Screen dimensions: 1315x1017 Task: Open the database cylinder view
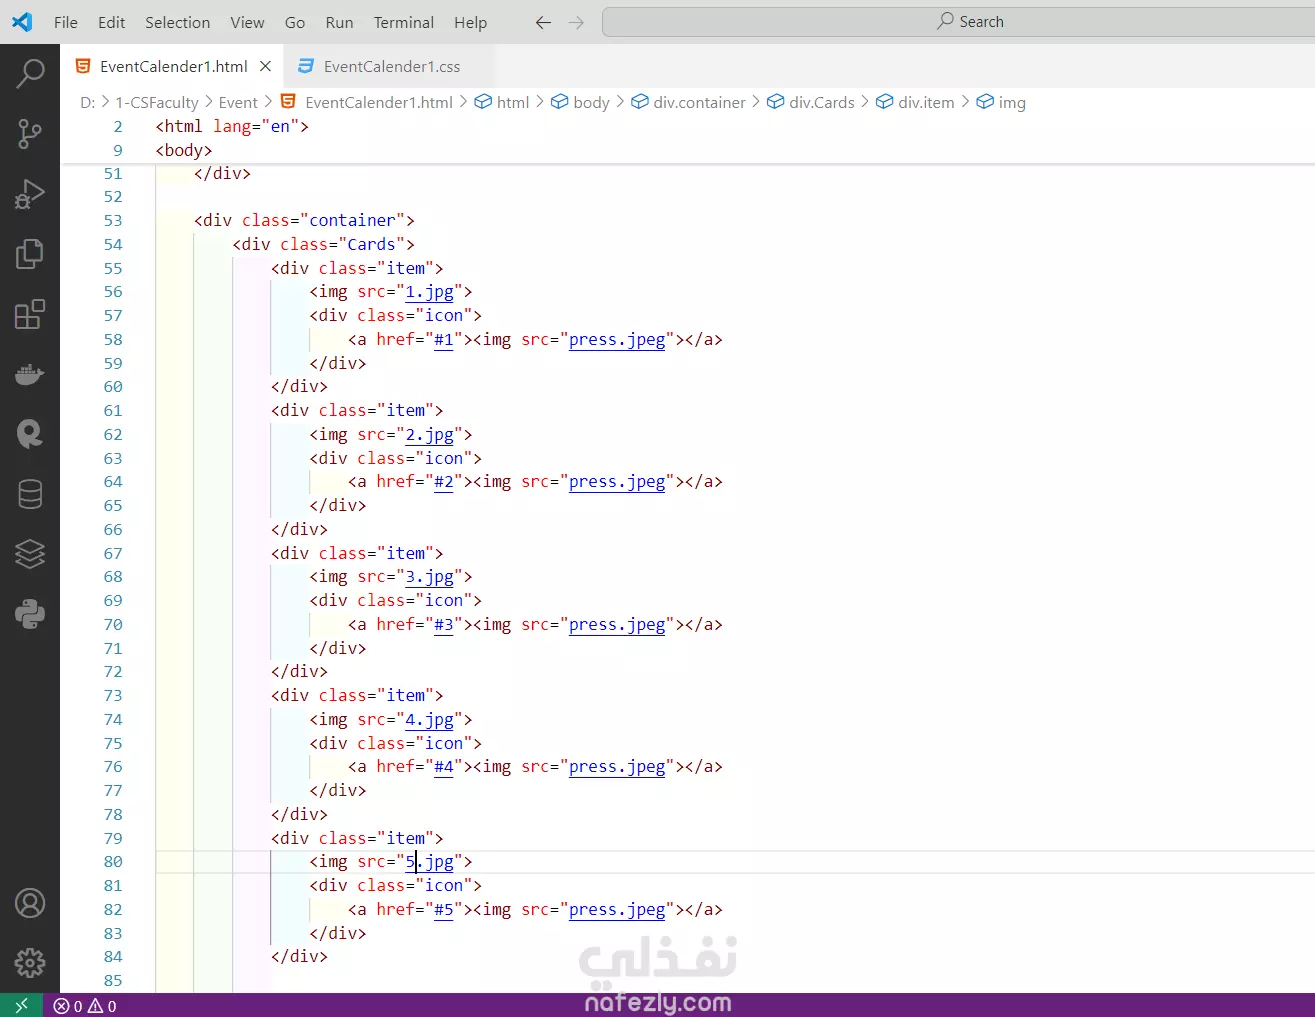pos(30,494)
